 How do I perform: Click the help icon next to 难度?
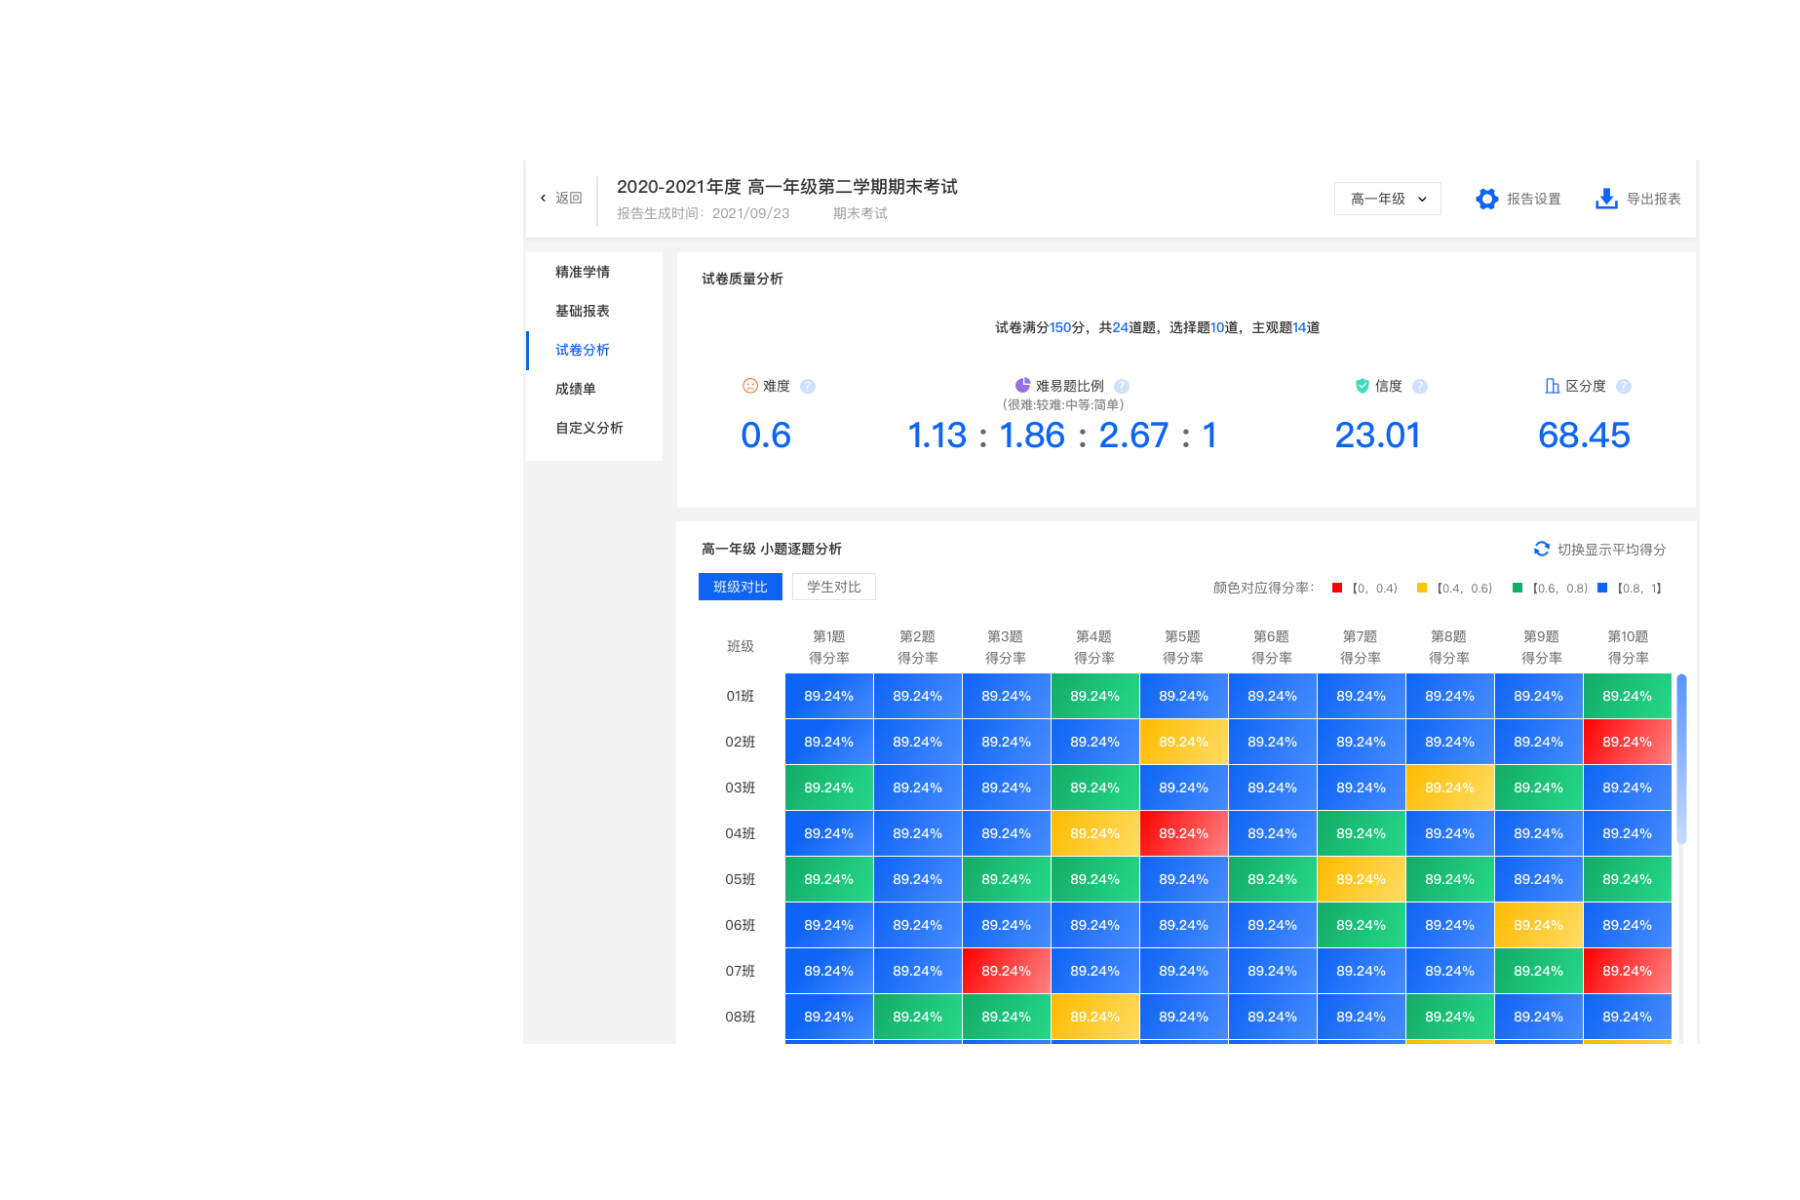click(808, 387)
